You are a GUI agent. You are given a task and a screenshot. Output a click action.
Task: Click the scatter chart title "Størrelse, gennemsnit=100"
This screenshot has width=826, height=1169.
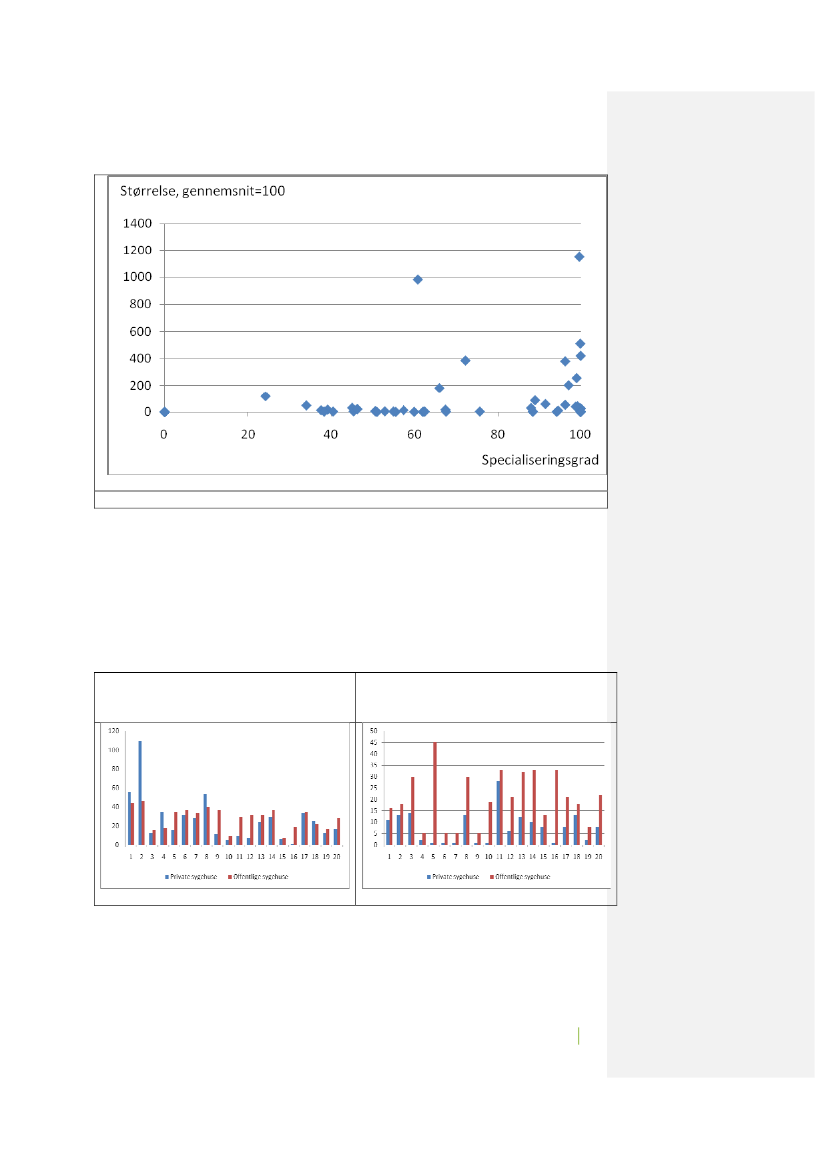coord(203,191)
